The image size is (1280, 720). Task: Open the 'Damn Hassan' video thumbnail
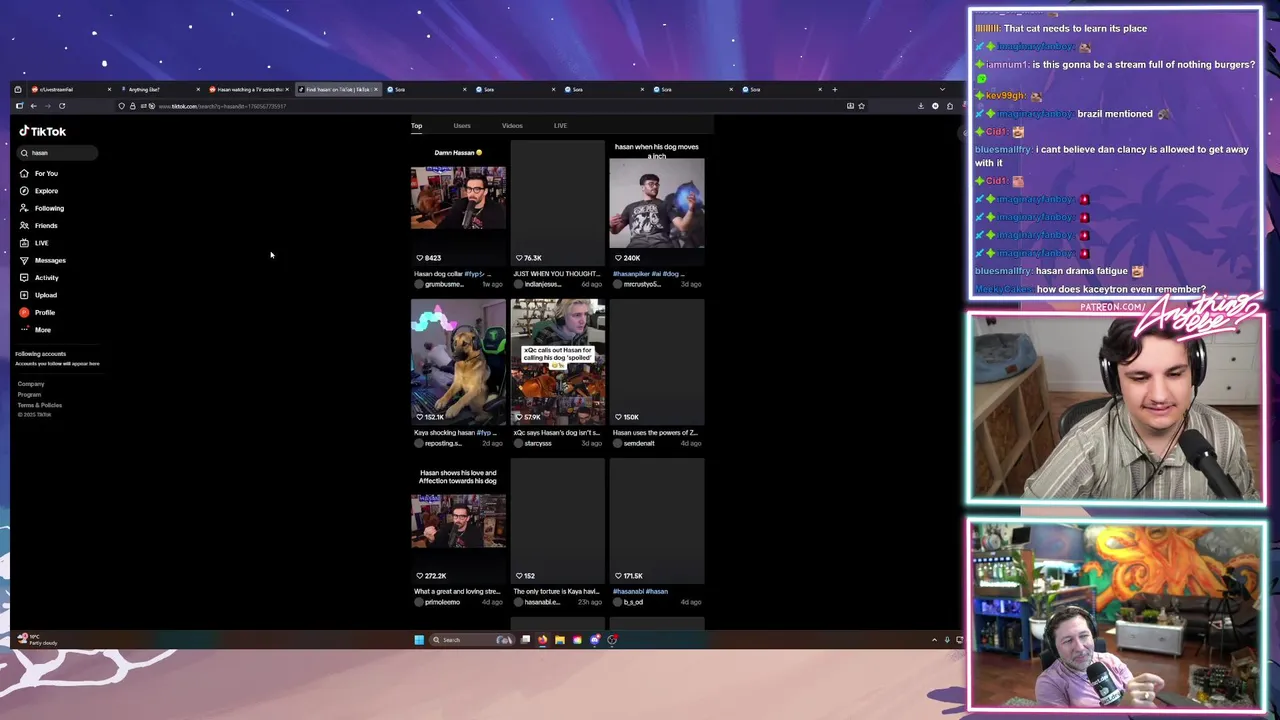click(x=458, y=204)
